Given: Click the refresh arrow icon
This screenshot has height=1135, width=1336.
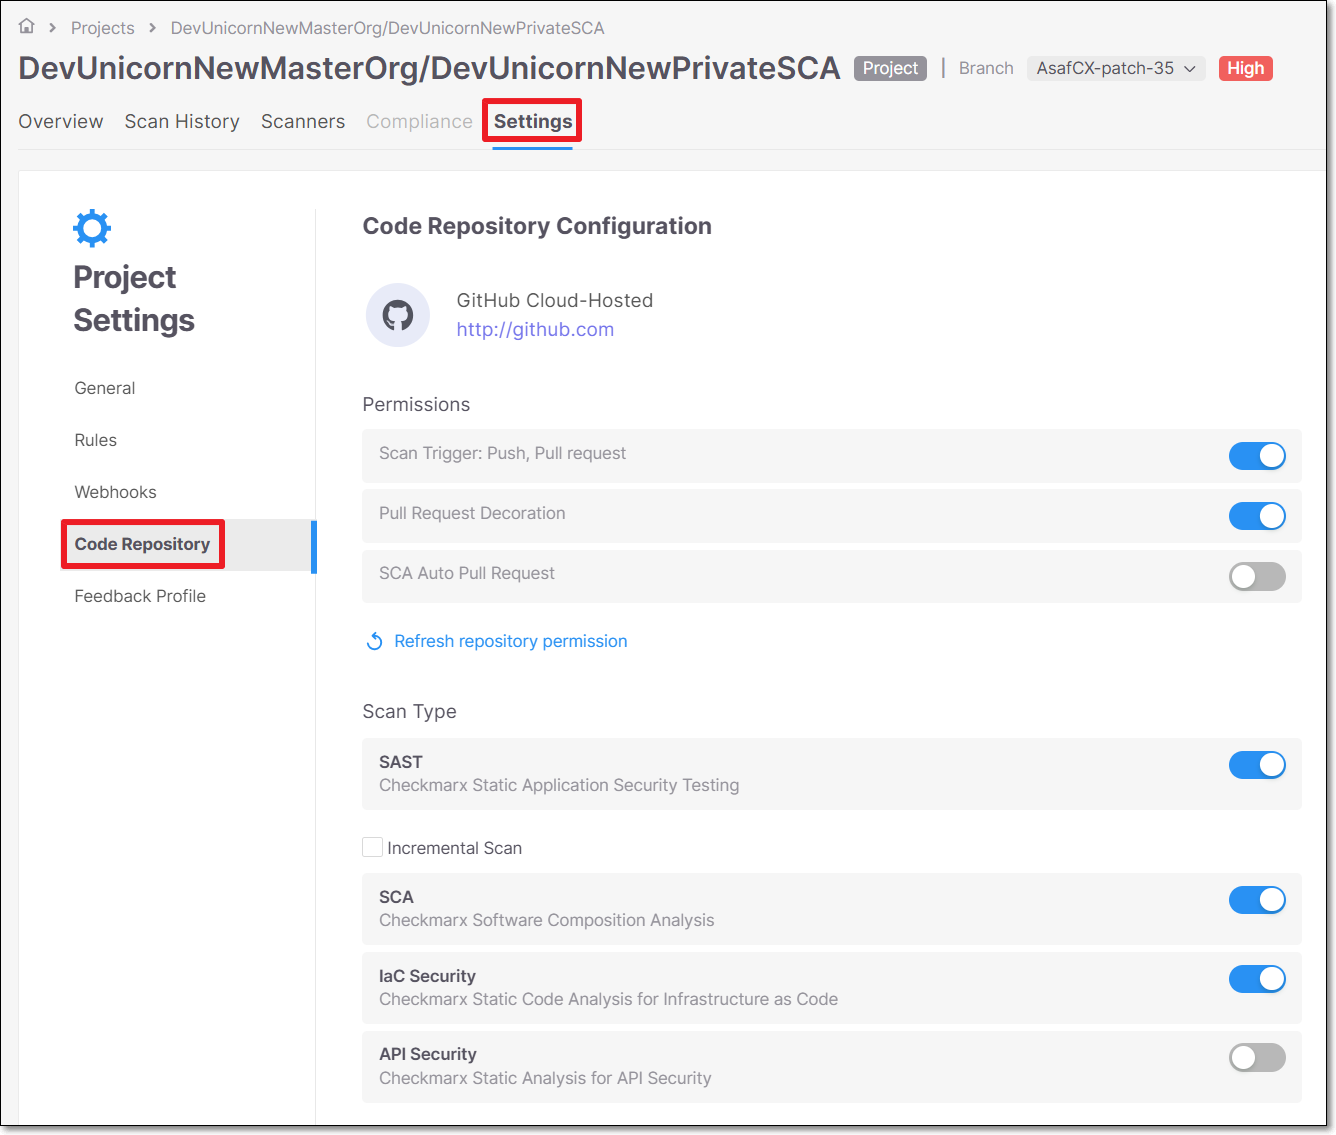Looking at the screenshot, I should pos(375,641).
